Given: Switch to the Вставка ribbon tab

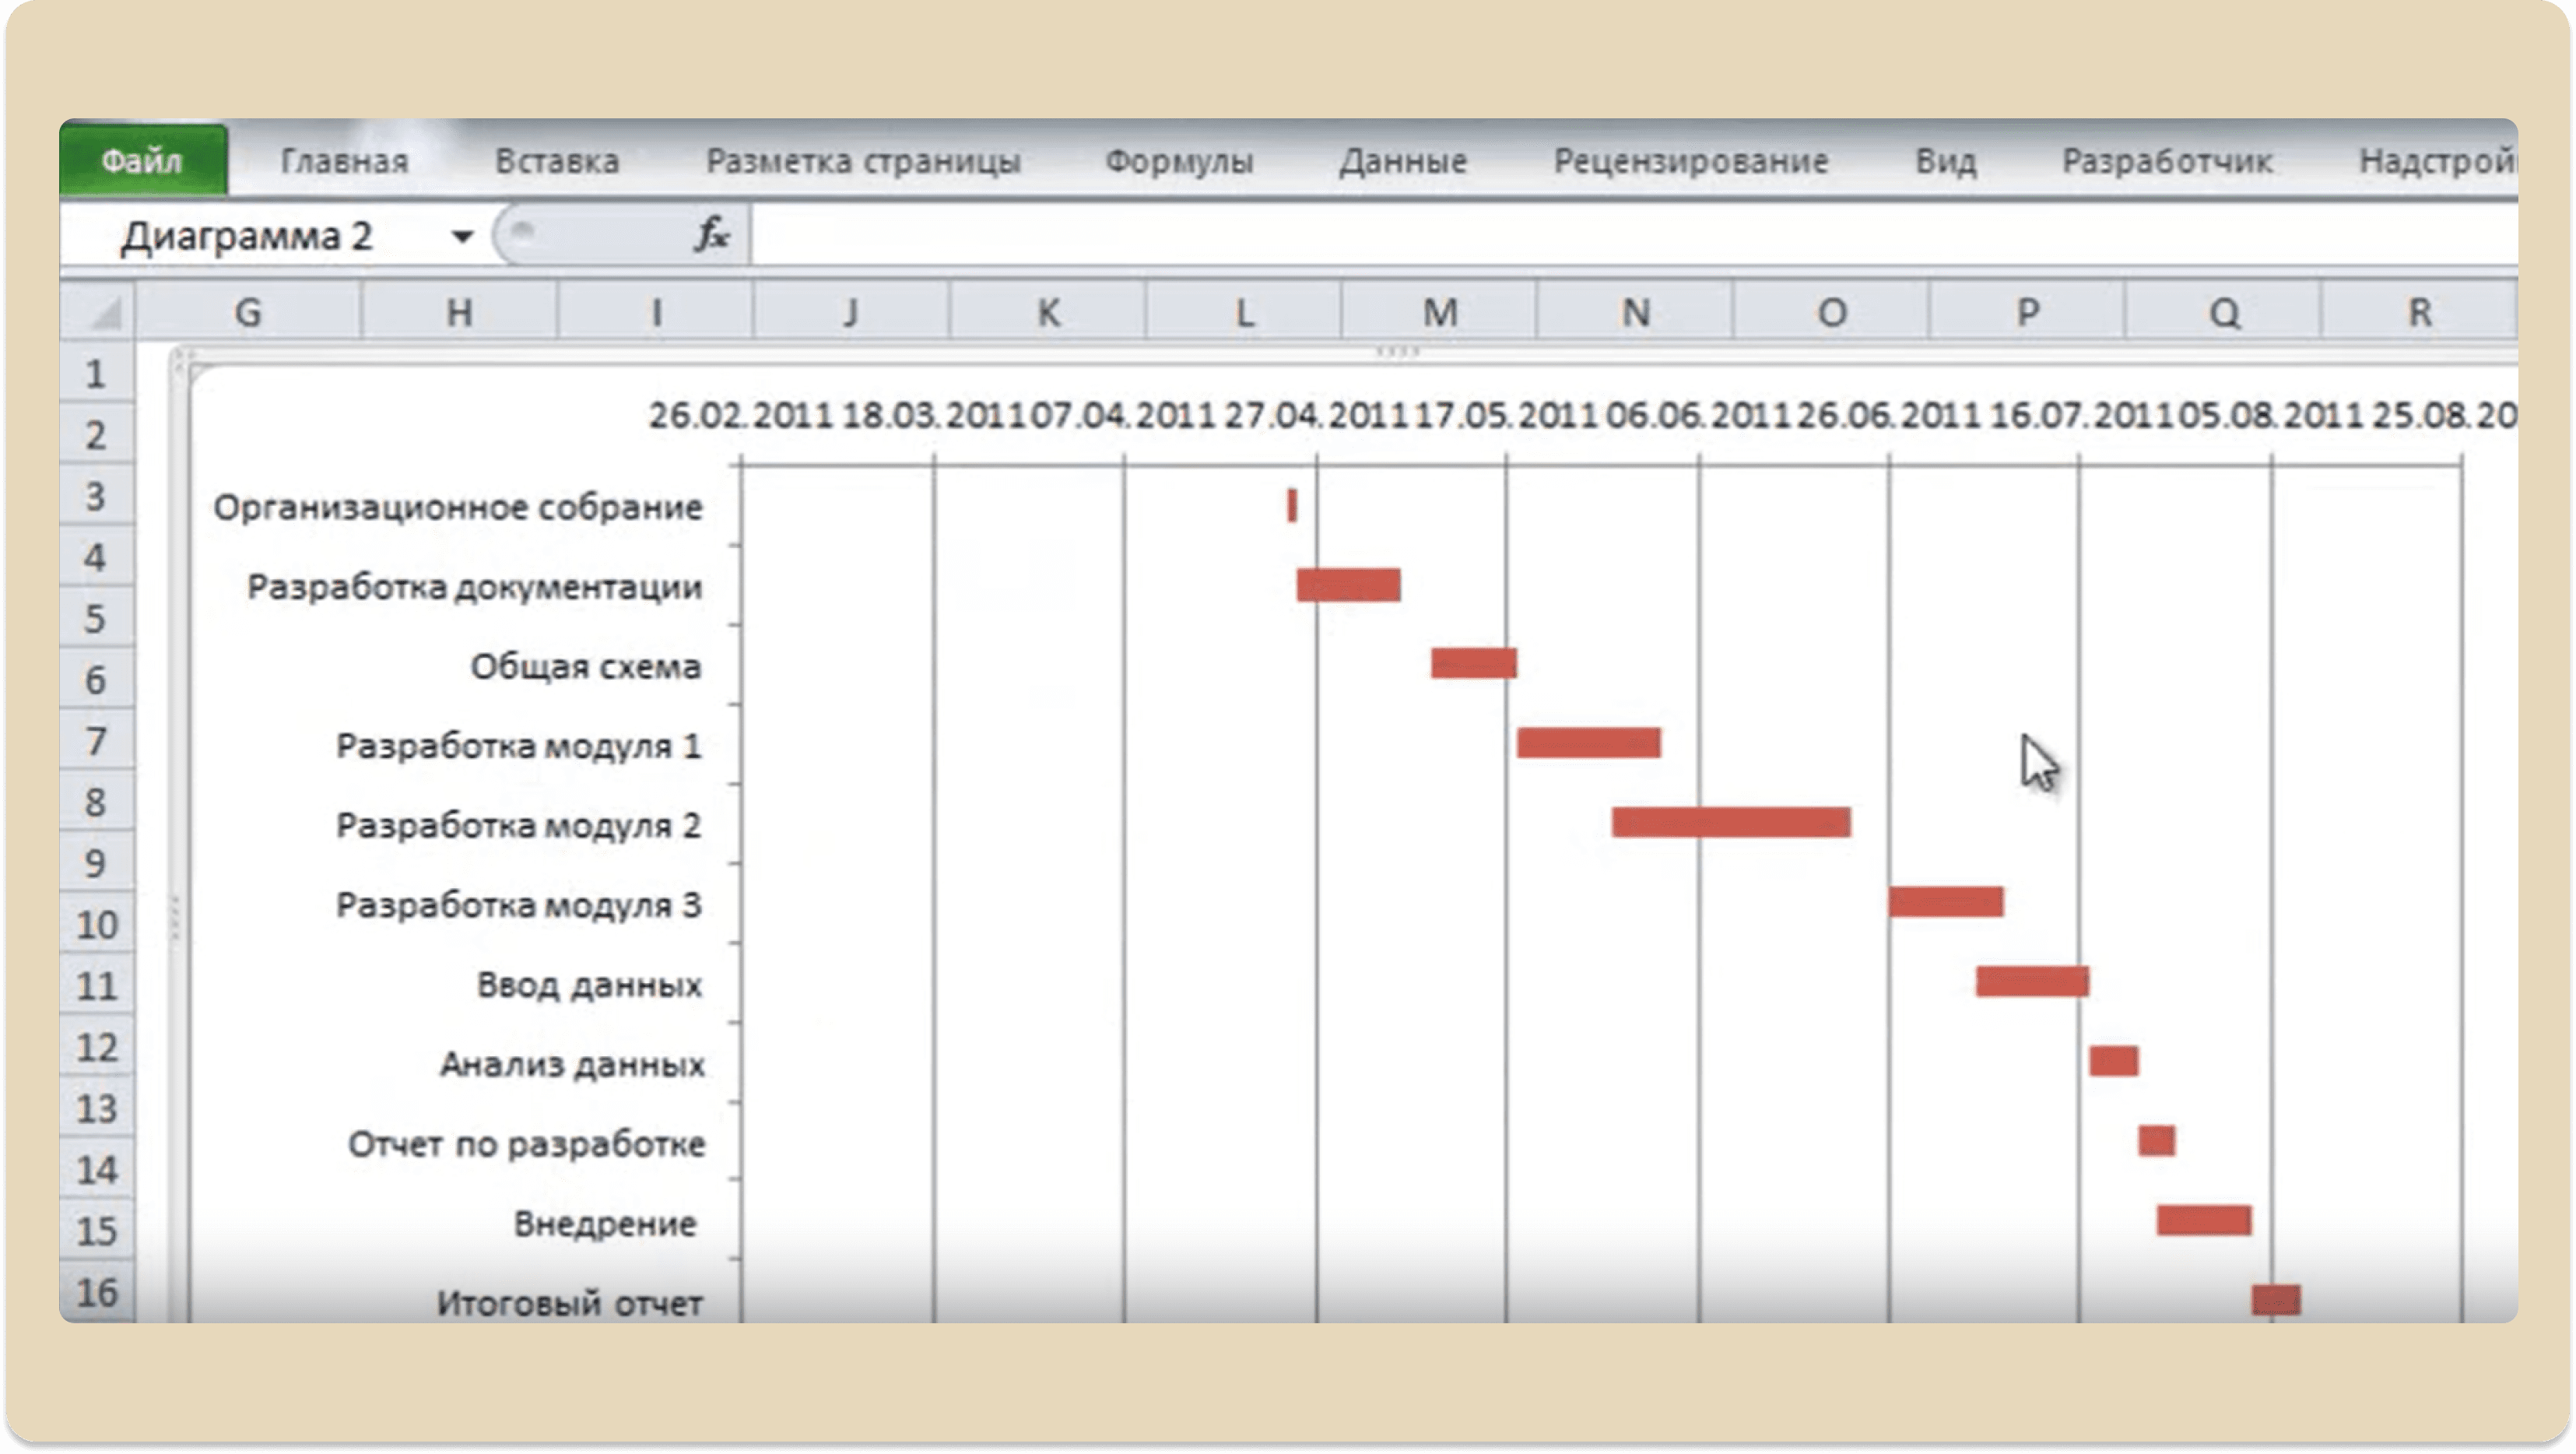Looking at the screenshot, I should [557, 161].
